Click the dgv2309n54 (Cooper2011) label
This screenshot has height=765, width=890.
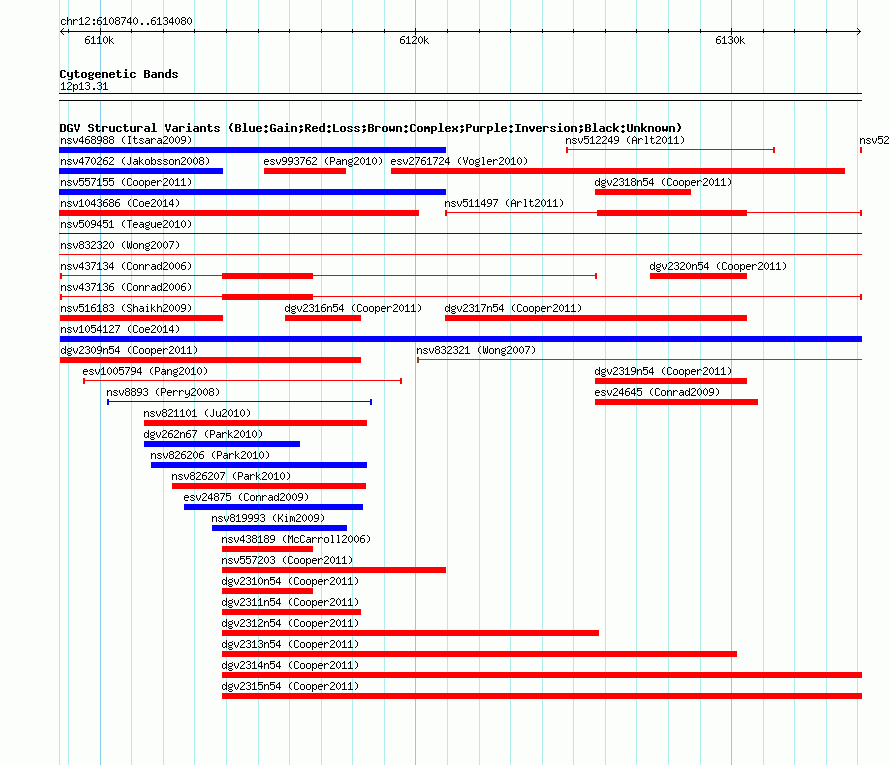(x=129, y=350)
